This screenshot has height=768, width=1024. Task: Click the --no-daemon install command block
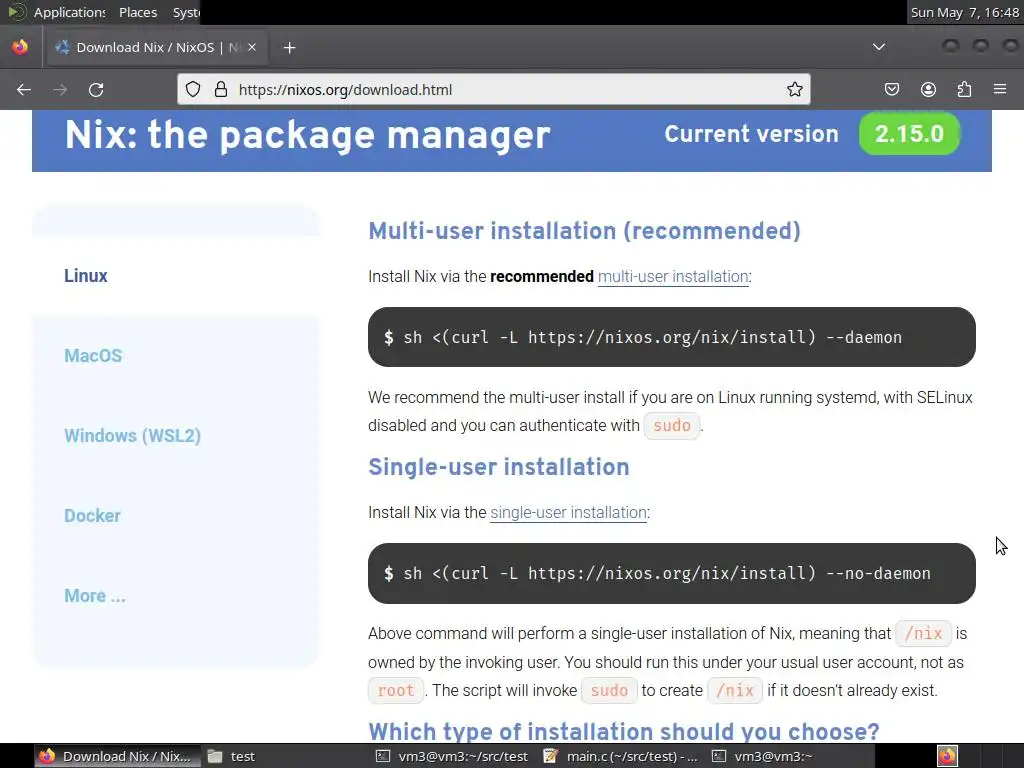[x=671, y=573]
